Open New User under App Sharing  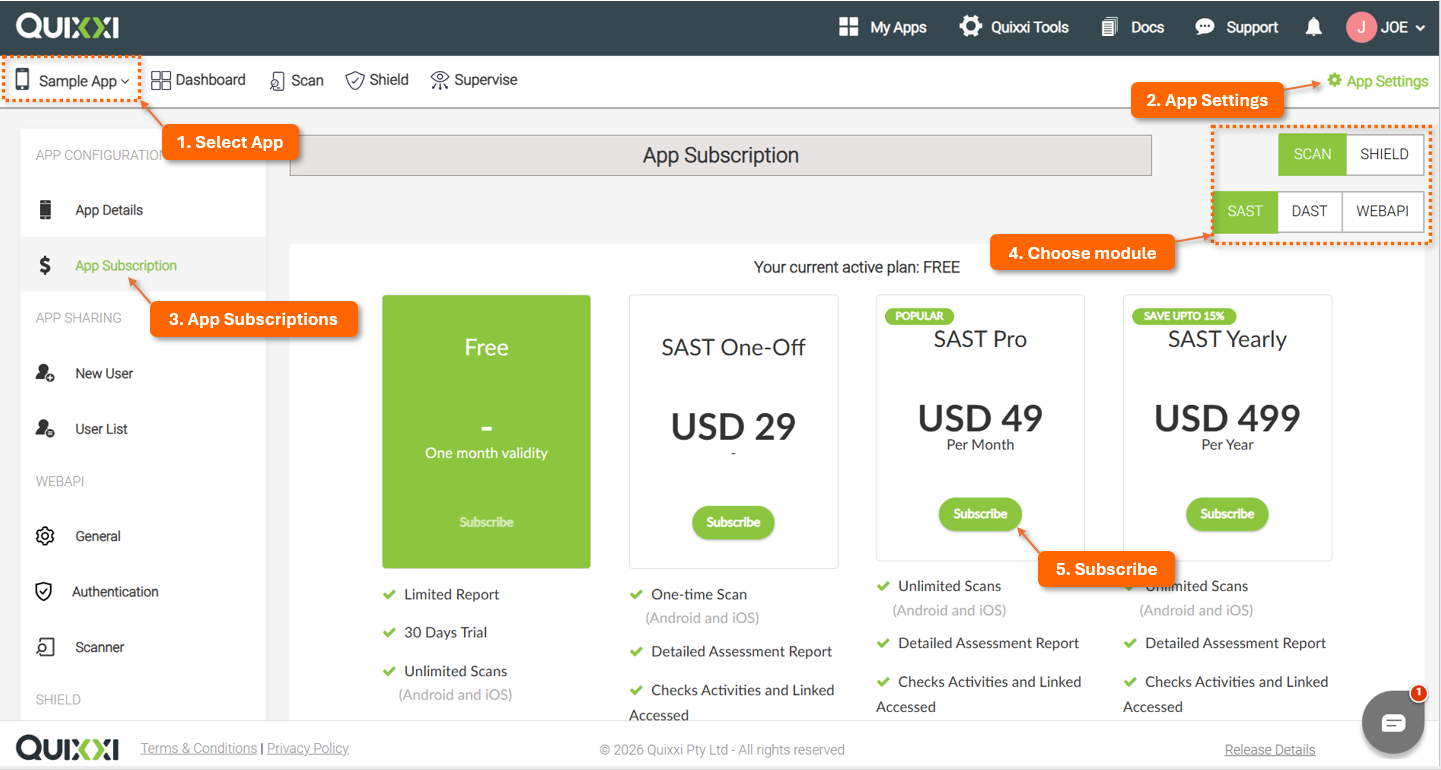point(143,373)
